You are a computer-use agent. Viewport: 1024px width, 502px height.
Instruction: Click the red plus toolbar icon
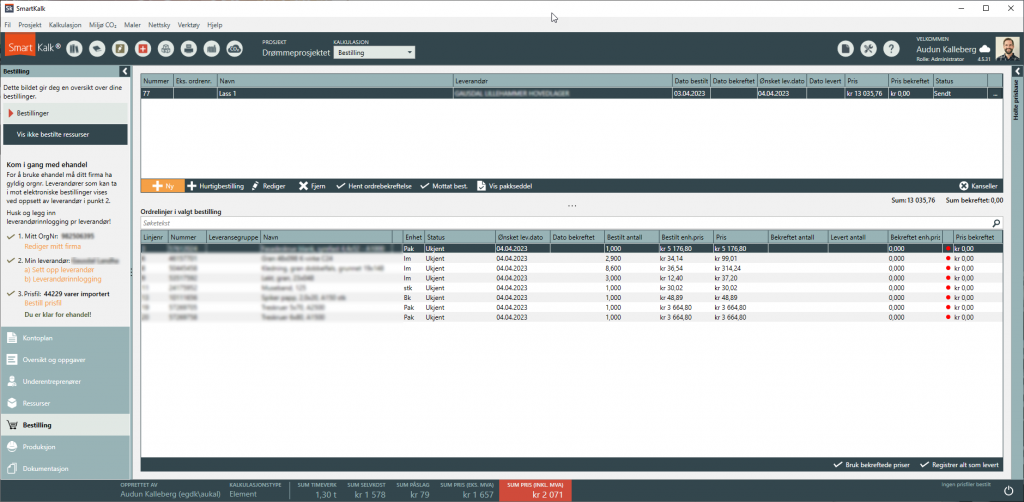(143, 48)
